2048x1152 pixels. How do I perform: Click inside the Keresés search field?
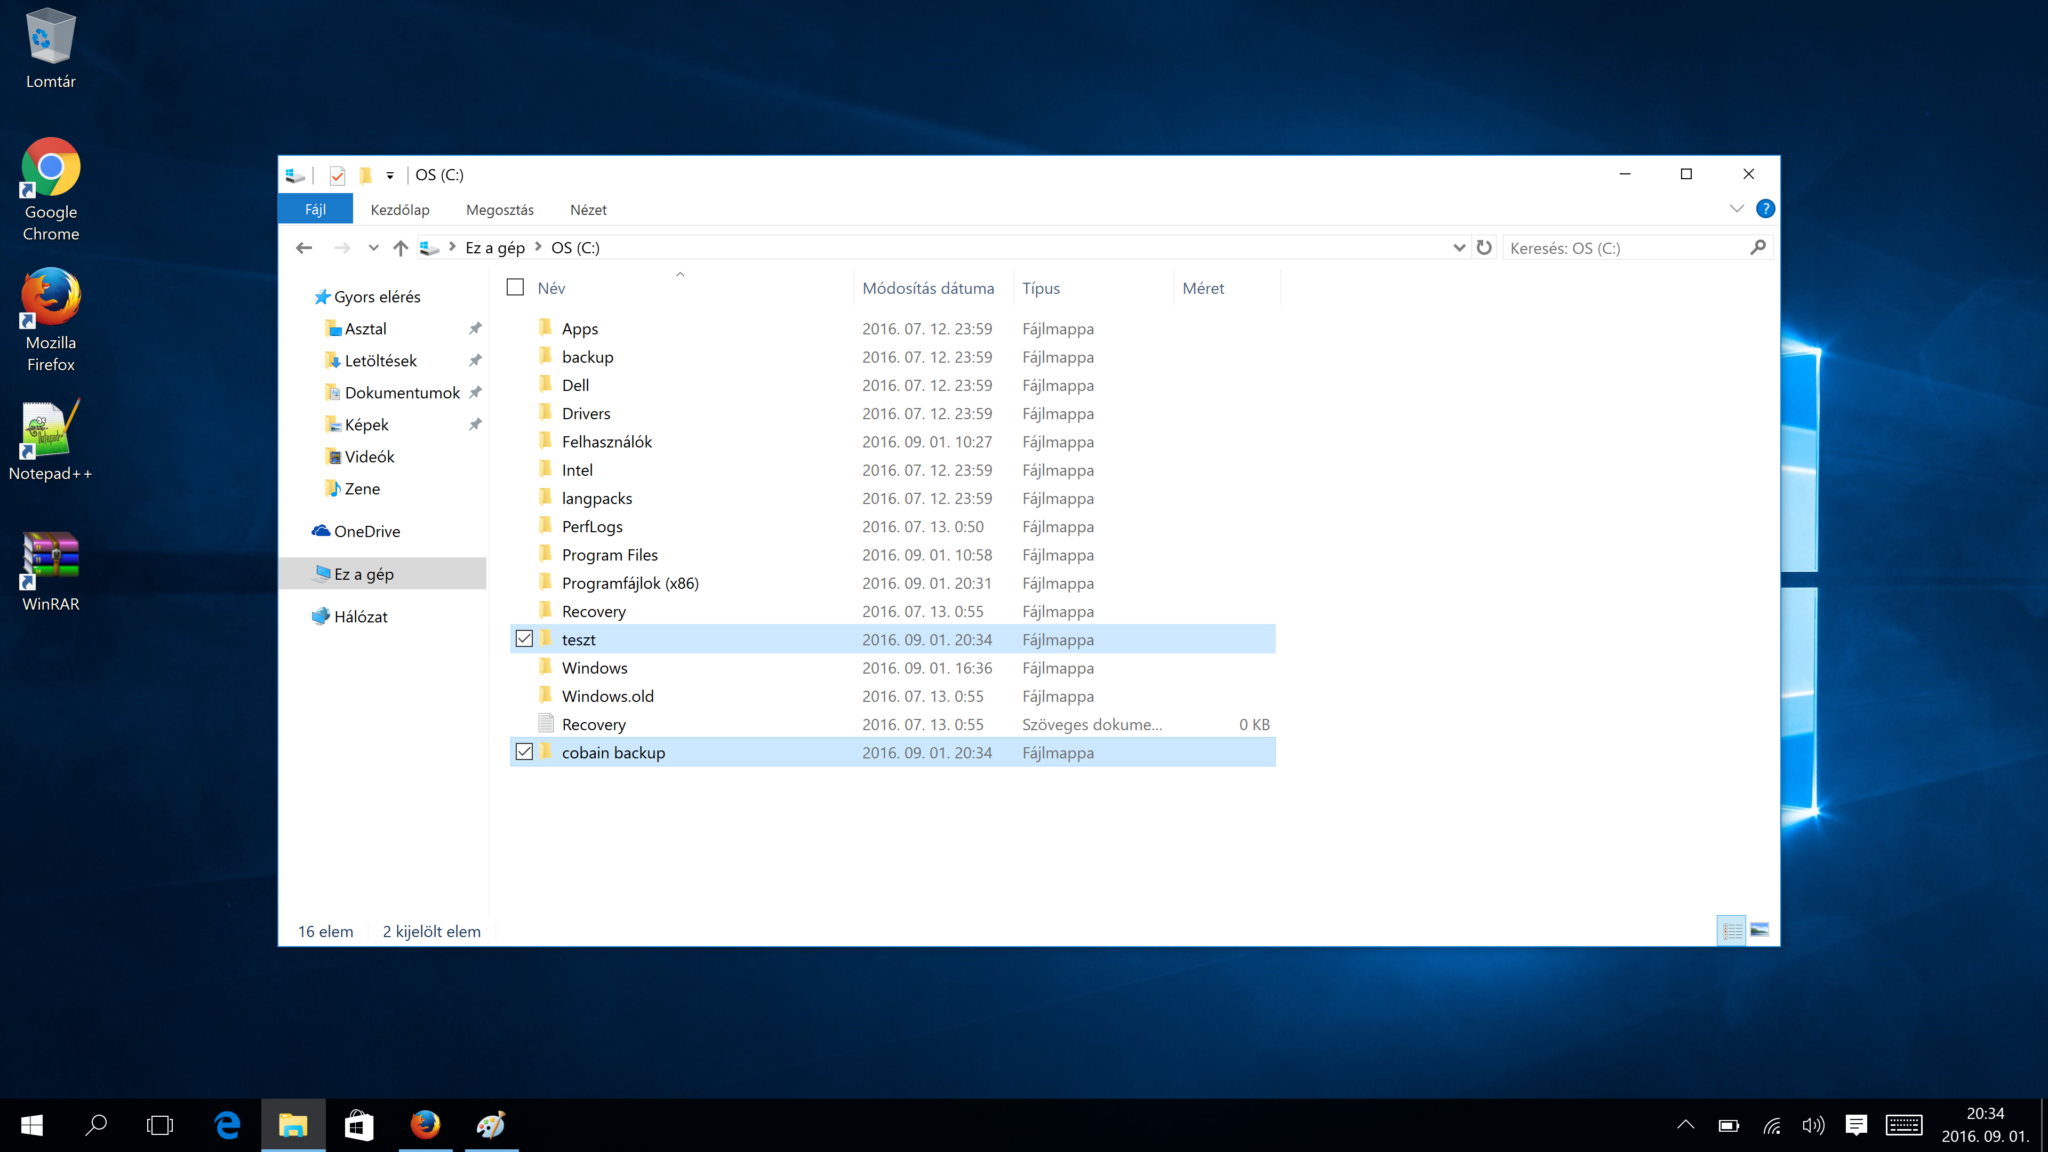1620,247
